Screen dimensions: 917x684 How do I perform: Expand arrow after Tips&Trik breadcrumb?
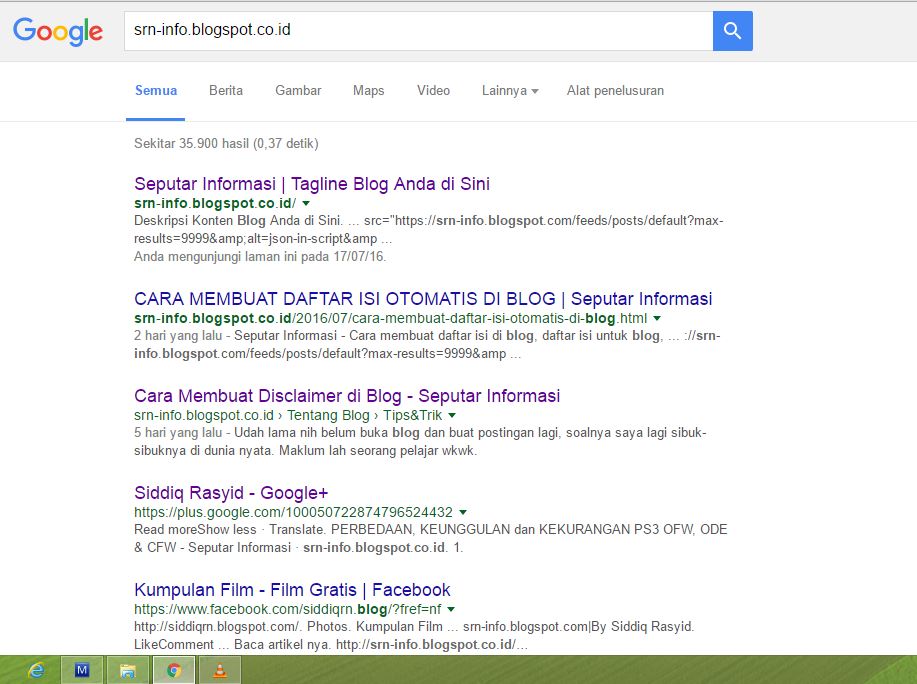451,415
